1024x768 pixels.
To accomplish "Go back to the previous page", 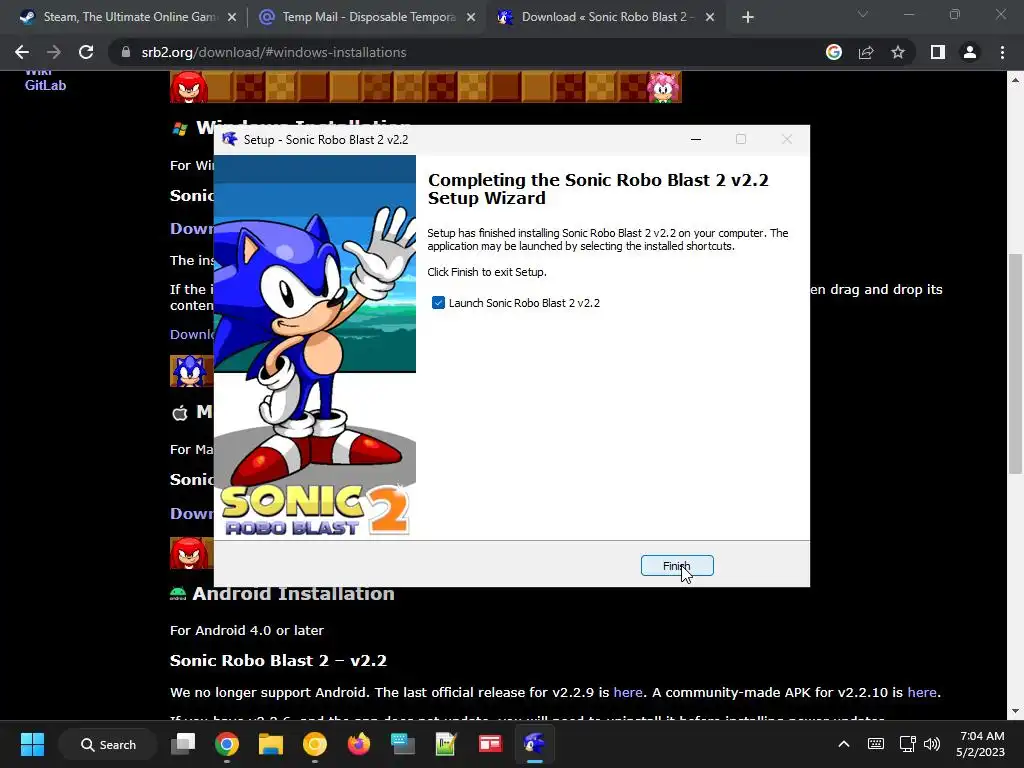I will [22, 52].
